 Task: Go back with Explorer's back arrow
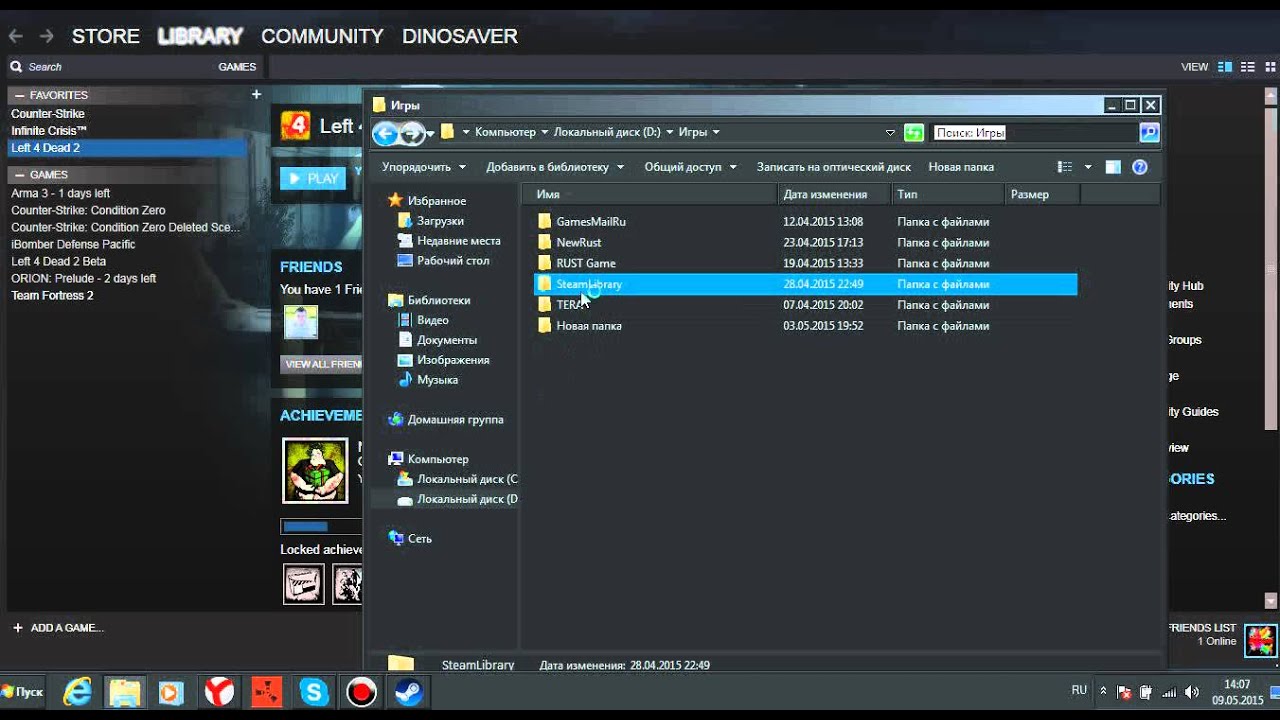[385, 132]
